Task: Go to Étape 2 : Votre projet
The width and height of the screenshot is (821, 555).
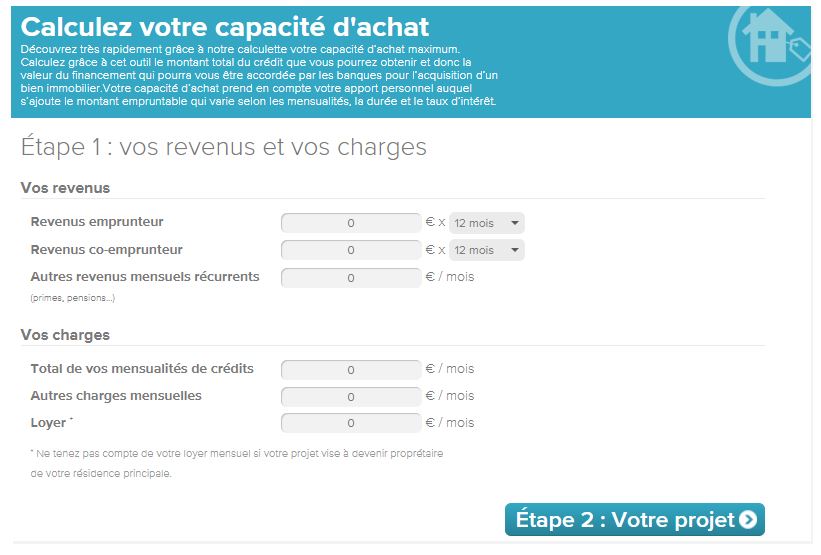Action: [635, 519]
